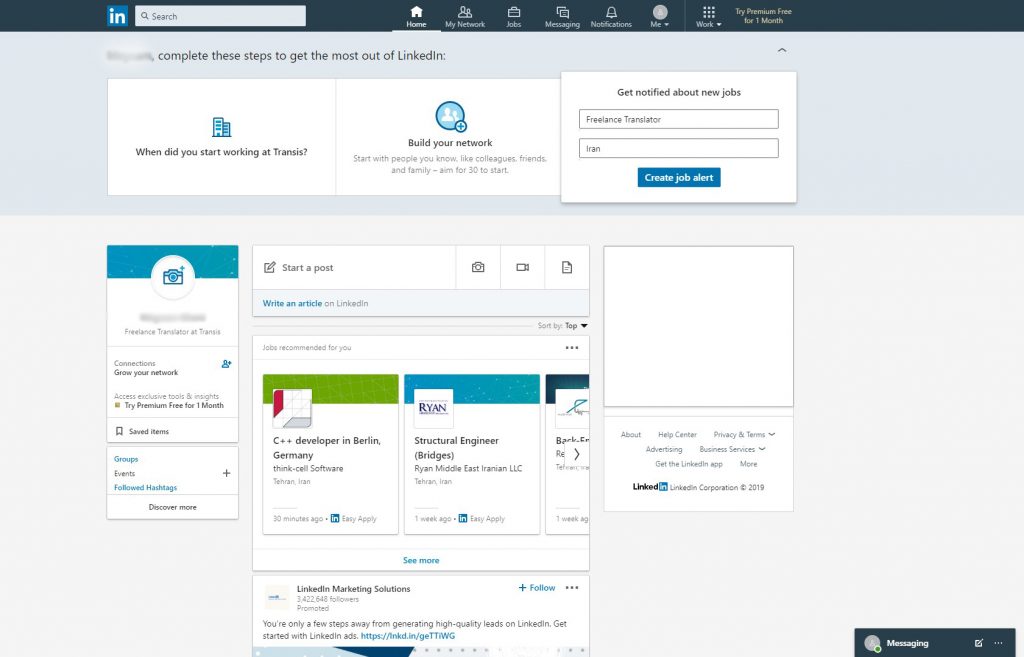The height and width of the screenshot is (657, 1024).
Task: Follow LinkedIn Marketing Solutions
Action: [537, 588]
